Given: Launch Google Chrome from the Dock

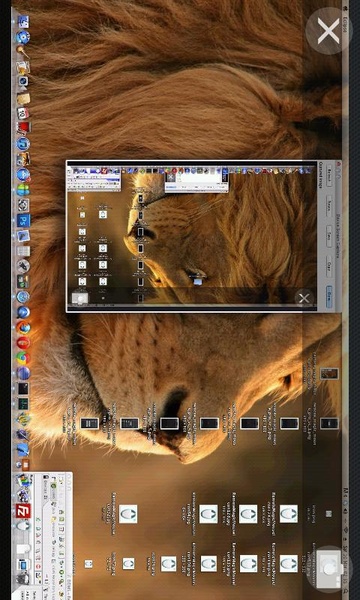Looking at the screenshot, I should click(x=23, y=358).
